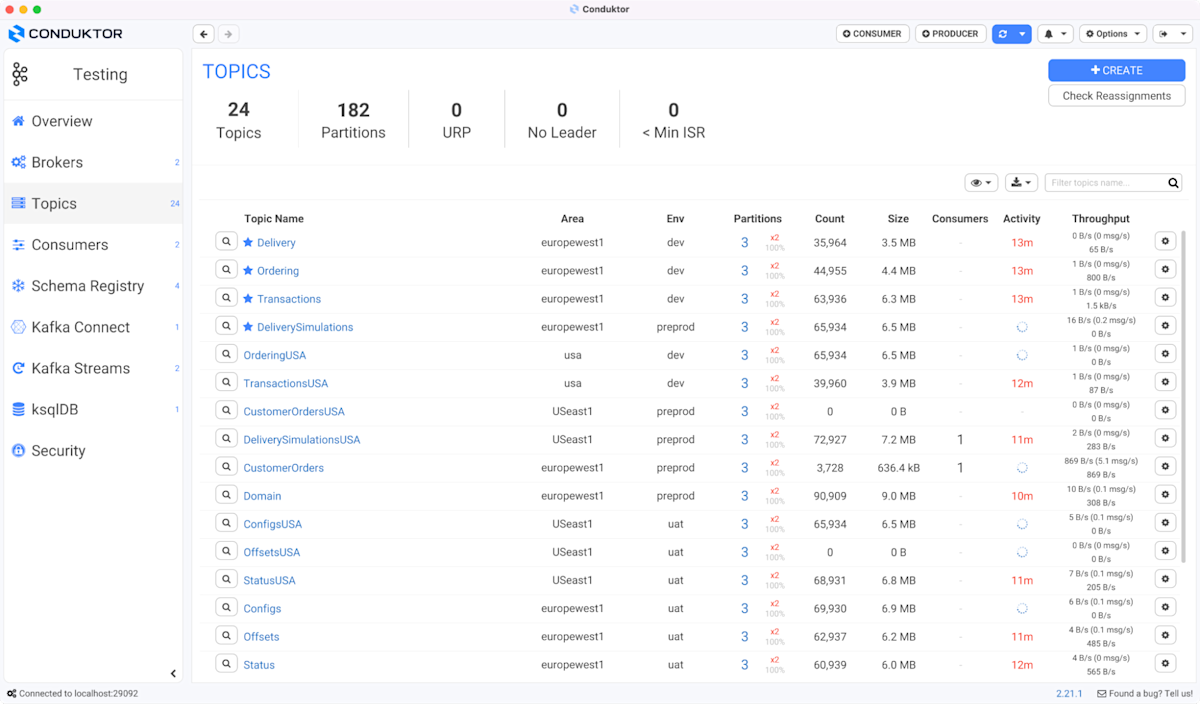The height and width of the screenshot is (704, 1200).
Task: Click partitions number 3 for CustomerOrders
Action: pos(744,467)
